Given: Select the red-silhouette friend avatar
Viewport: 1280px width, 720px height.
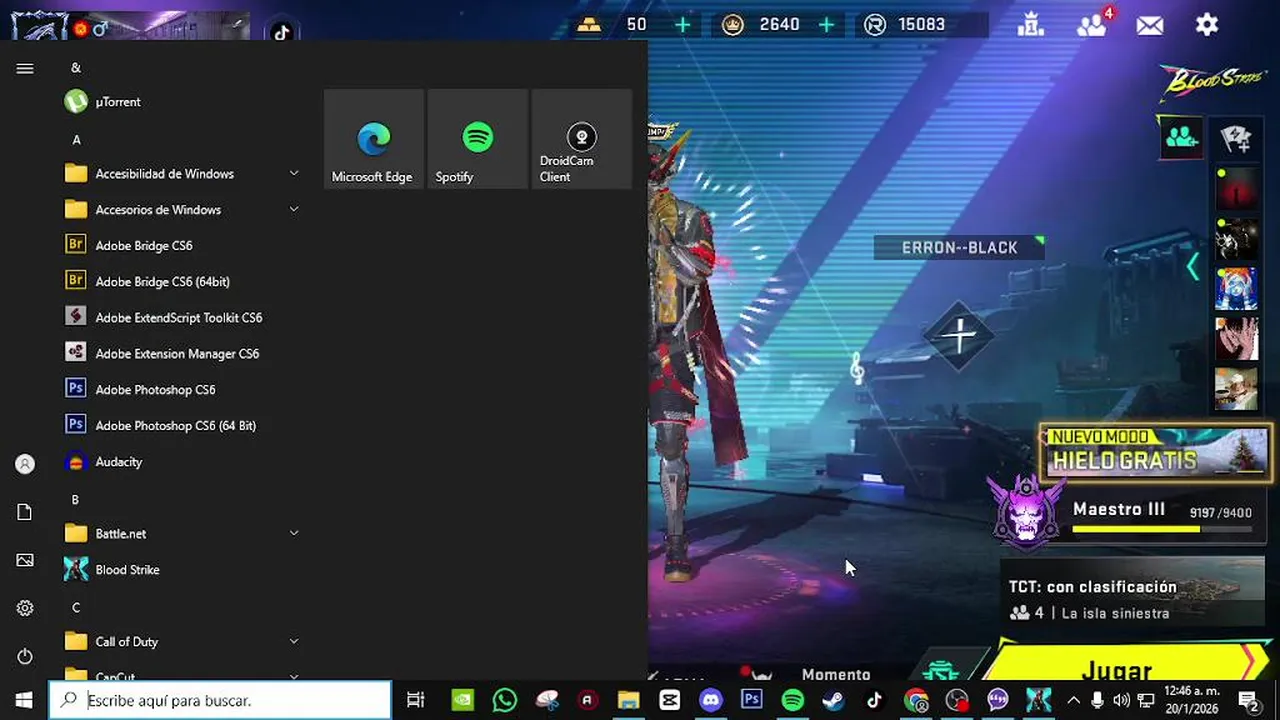Looking at the screenshot, I should coord(1236,189).
